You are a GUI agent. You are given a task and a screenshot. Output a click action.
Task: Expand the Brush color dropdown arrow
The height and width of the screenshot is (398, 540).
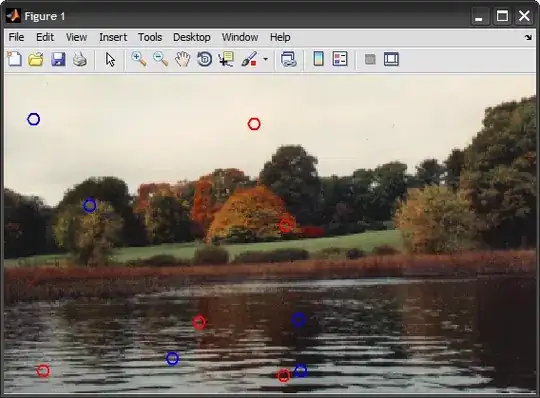click(x=266, y=59)
